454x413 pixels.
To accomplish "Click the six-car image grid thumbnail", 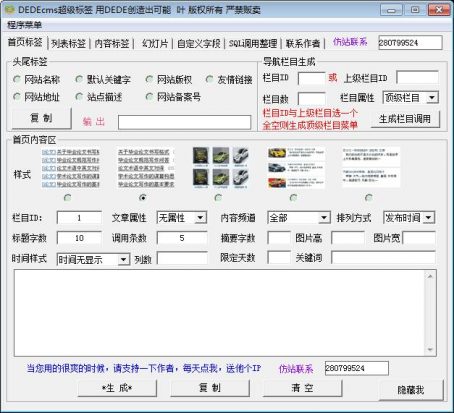I will pyautogui.click(x=221, y=168).
